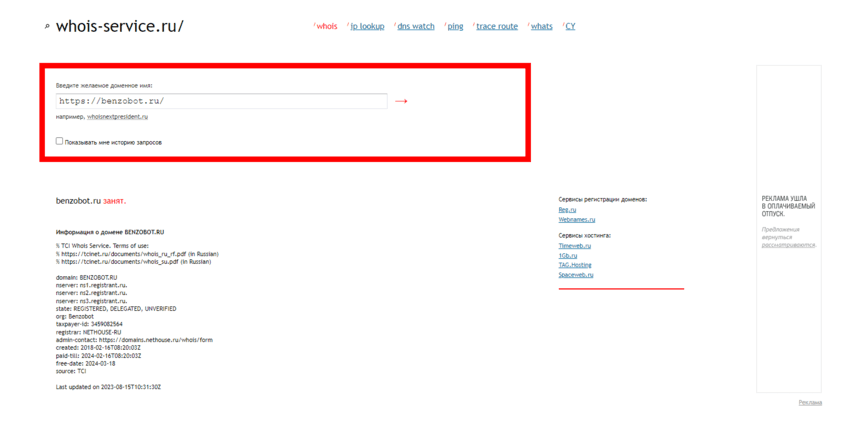Focus the domain name input field
The image size is (850, 423).
click(x=221, y=101)
